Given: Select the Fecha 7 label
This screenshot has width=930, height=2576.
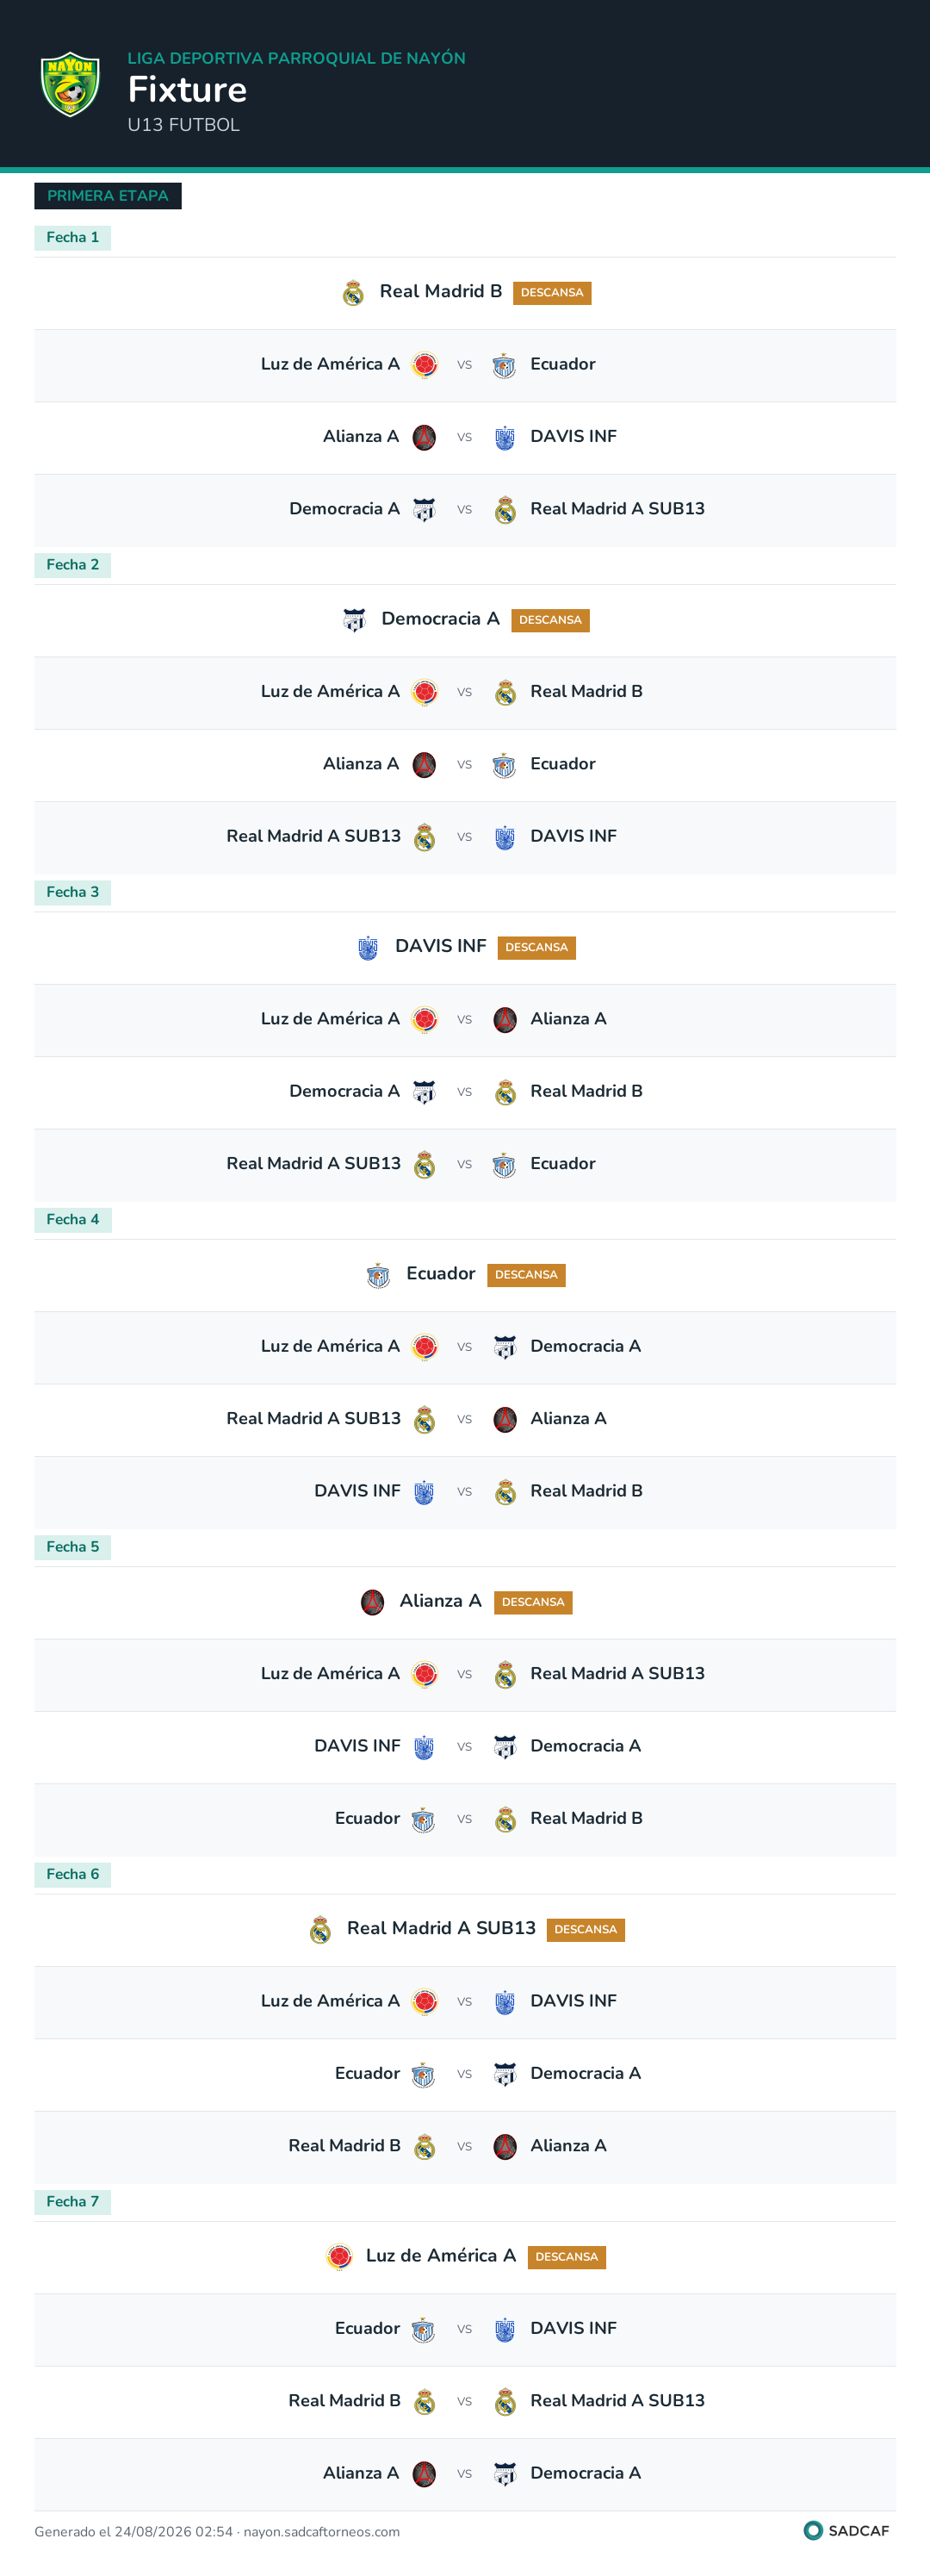Looking at the screenshot, I should tap(73, 2201).
